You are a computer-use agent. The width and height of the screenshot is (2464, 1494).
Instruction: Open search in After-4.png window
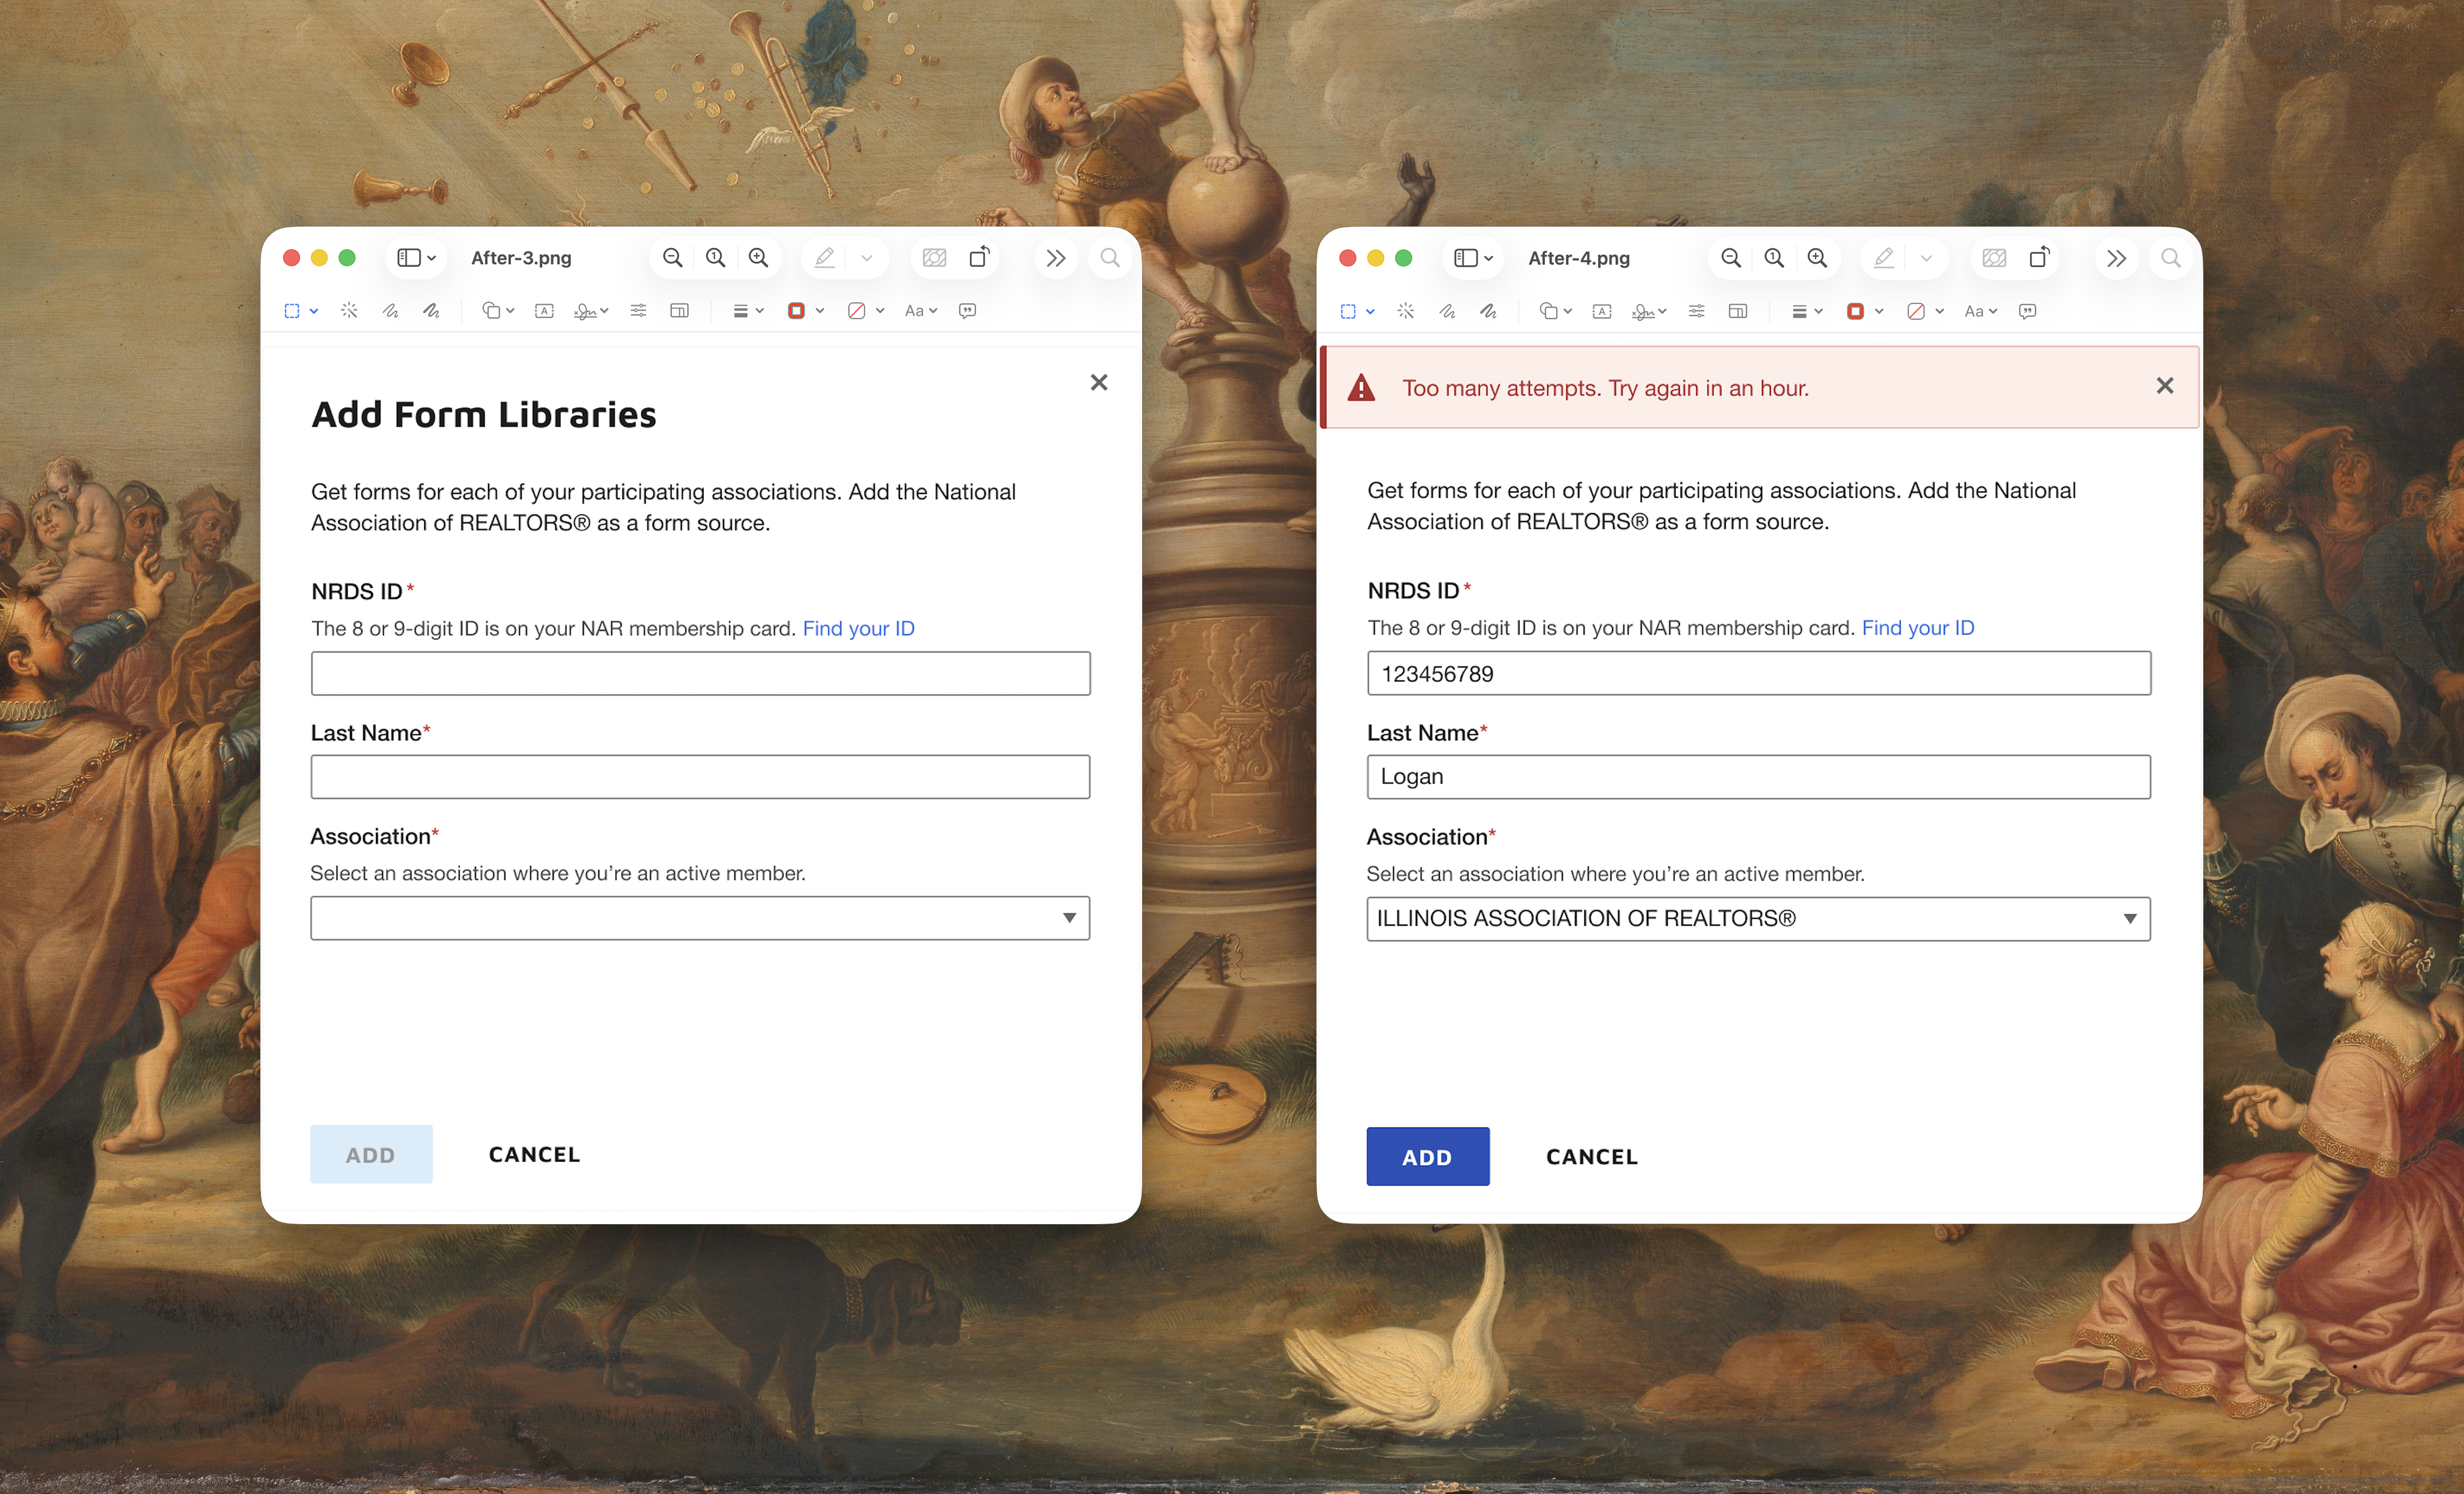click(2170, 258)
